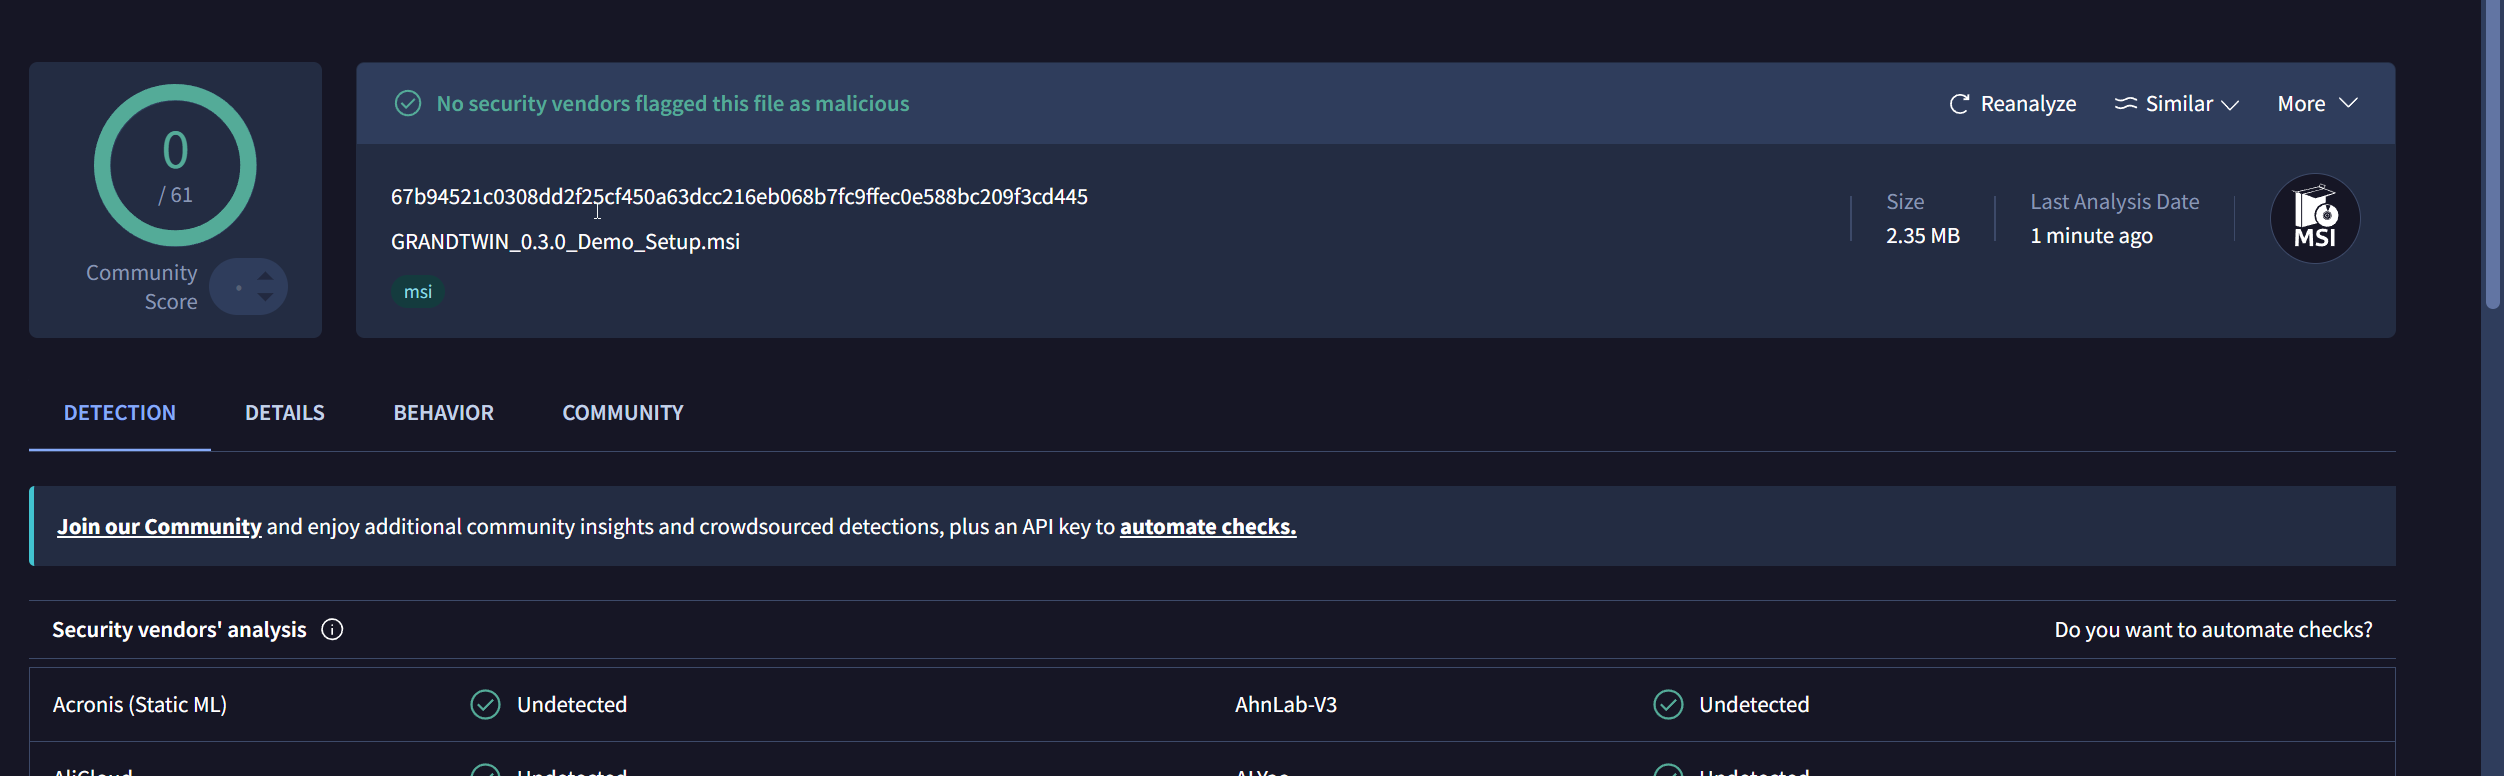Viewport: 2504px width, 776px height.
Task: Click the 1 minute ago analysis date
Action: 2091,236
